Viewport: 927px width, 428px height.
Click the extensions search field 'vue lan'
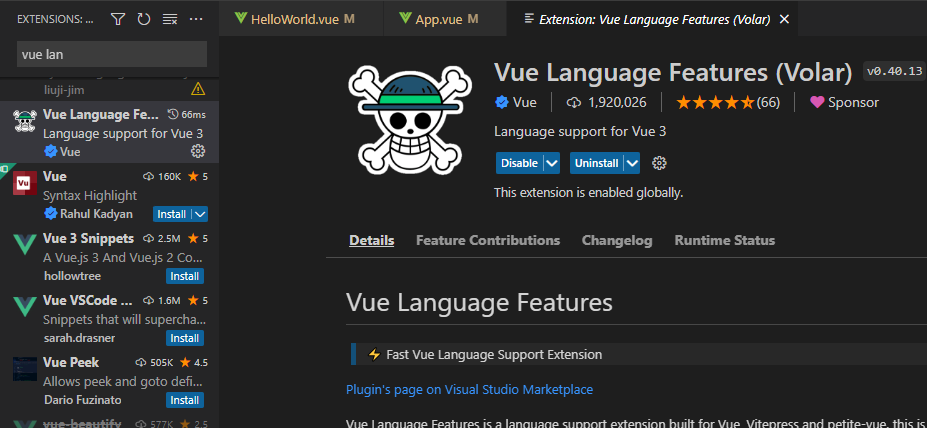112,54
